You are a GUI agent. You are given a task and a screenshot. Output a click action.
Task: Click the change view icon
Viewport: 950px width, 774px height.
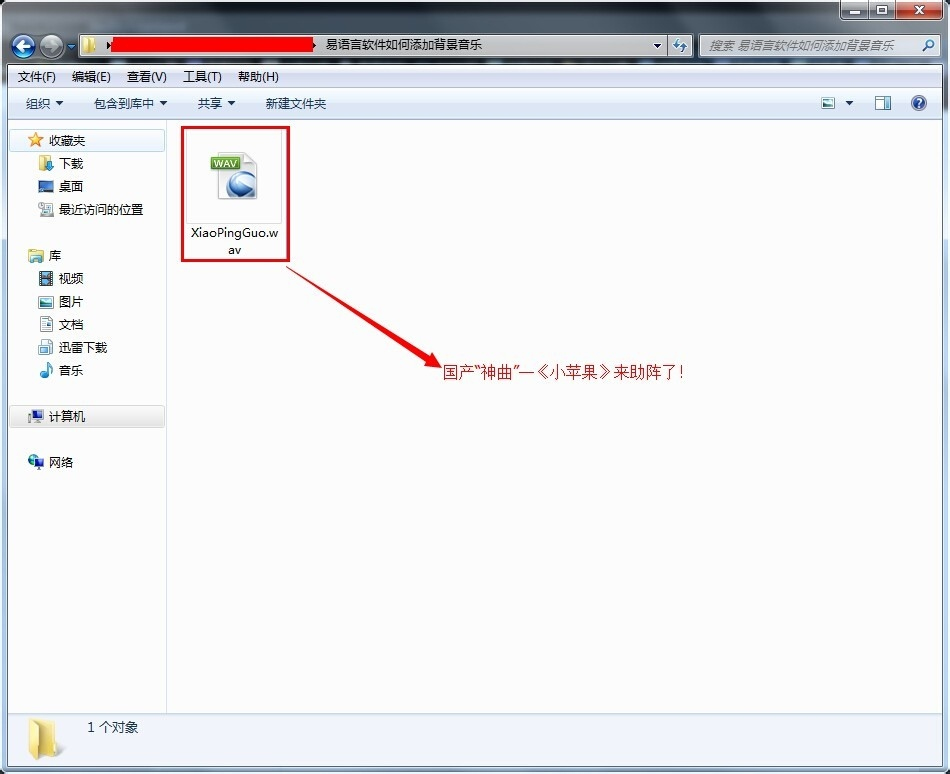828,104
